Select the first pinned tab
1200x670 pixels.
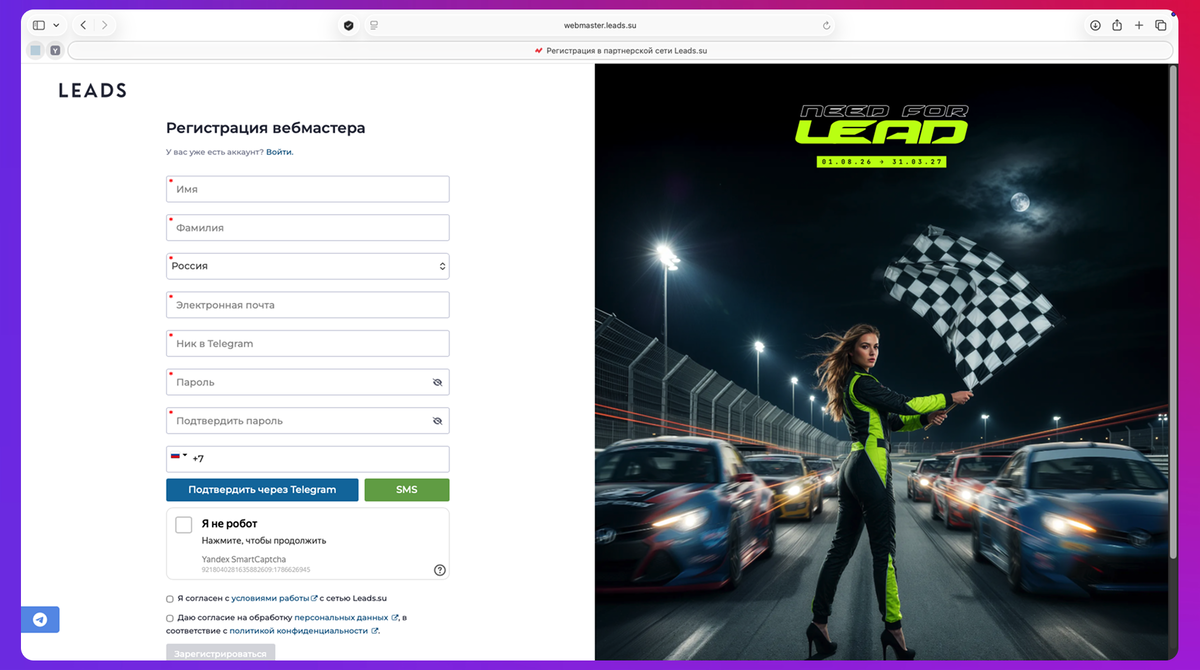point(36,50)
